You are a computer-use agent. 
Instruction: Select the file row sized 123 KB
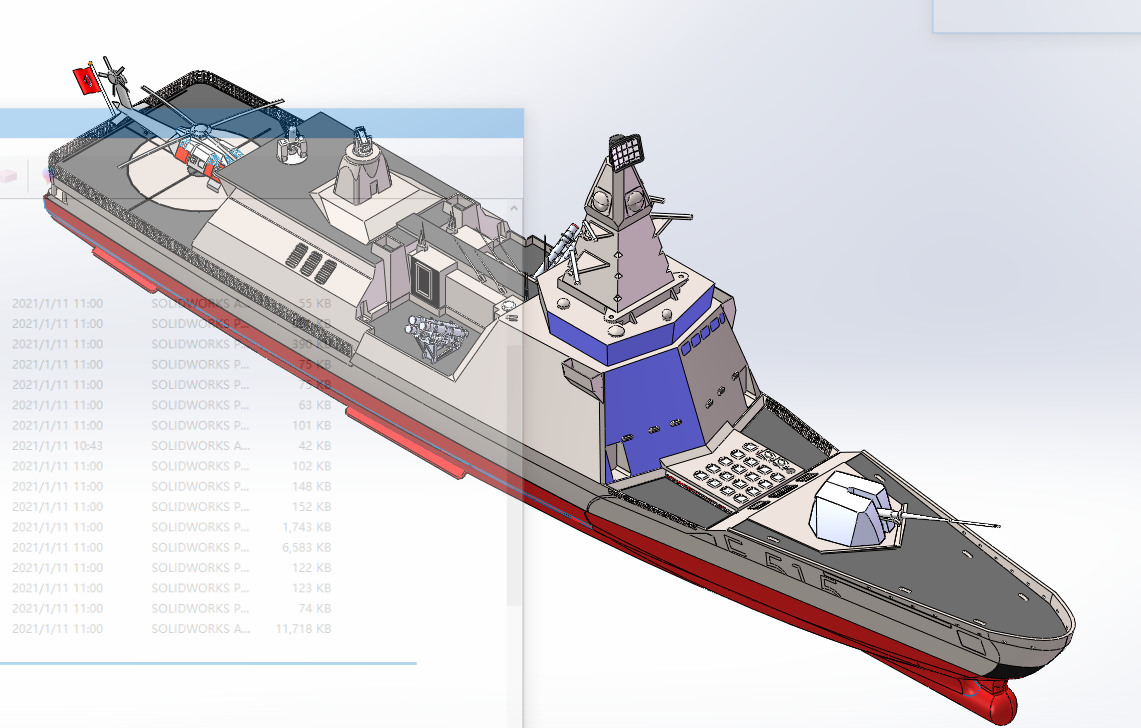172,589
